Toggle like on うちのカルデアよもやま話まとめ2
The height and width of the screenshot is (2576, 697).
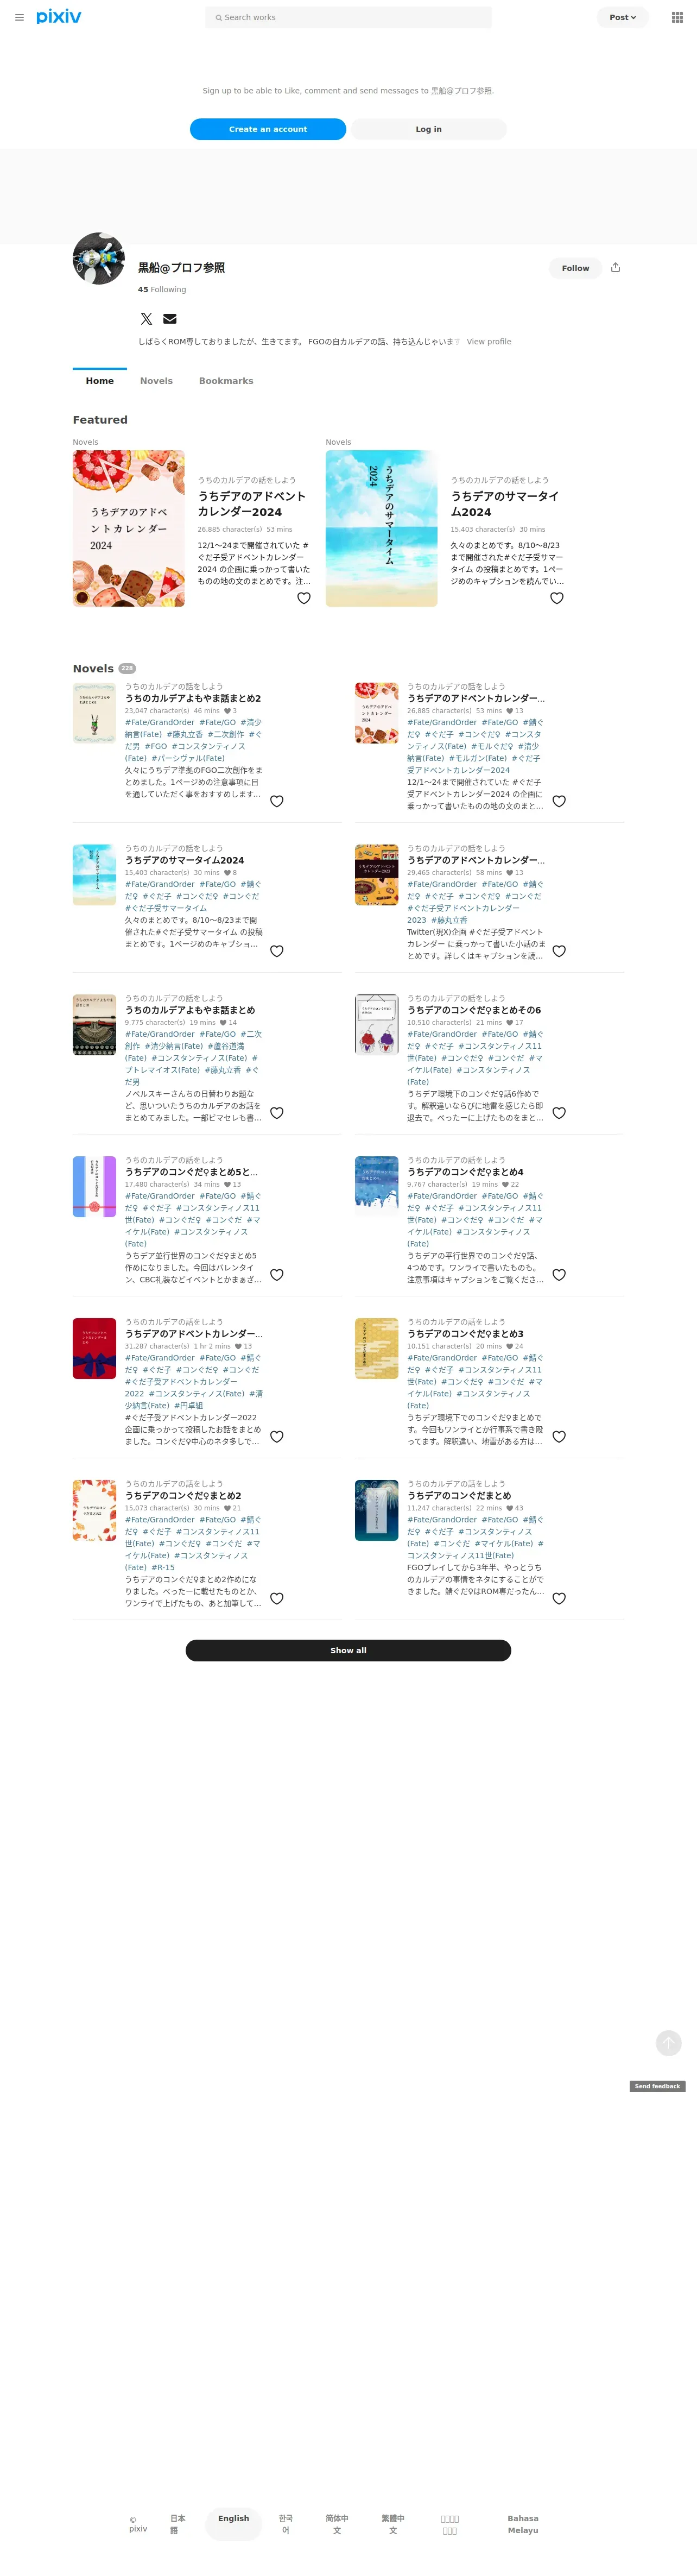click(x=277, y=801)
